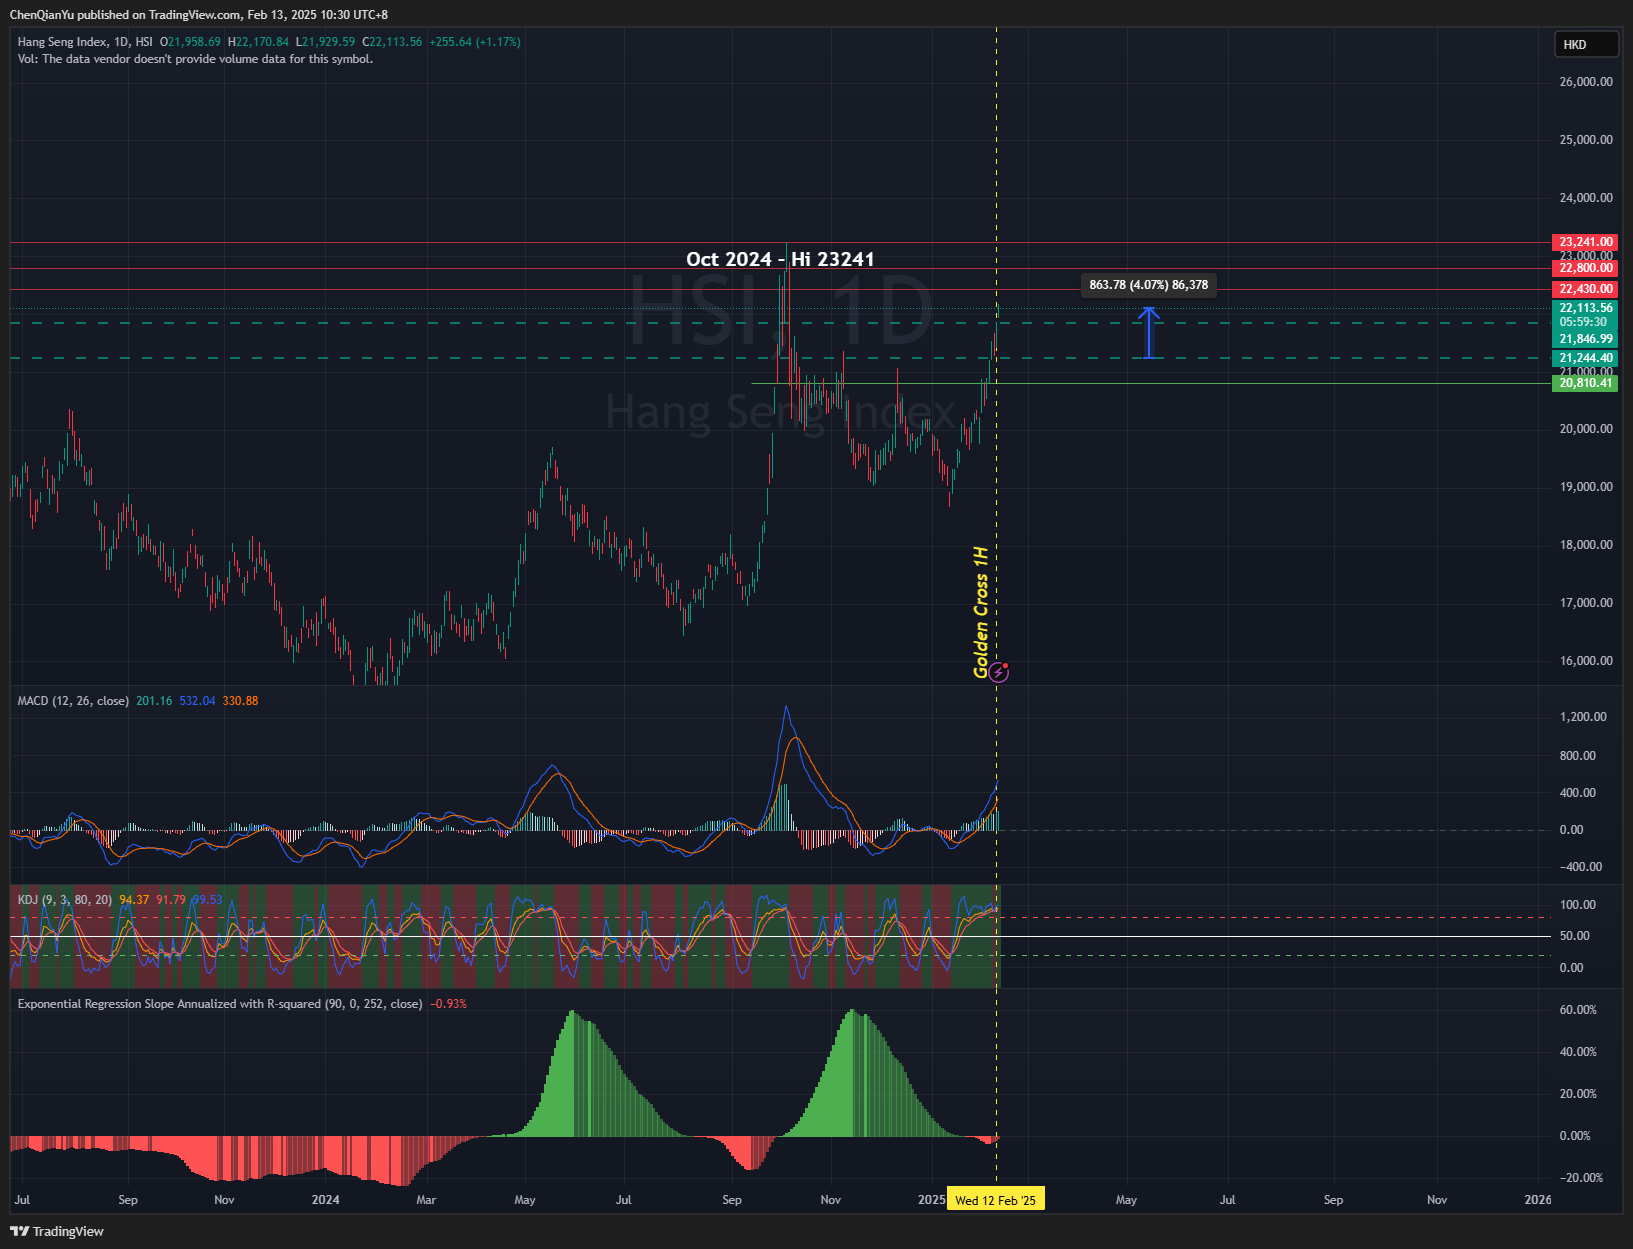Click the 17,000.00 price axis tick
The width and height of the screenshot is (1633, 1249).
tap(1586, 603)
